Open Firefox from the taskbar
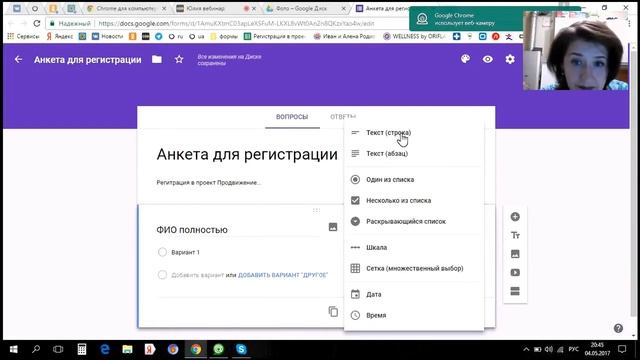 pos(173,349)
